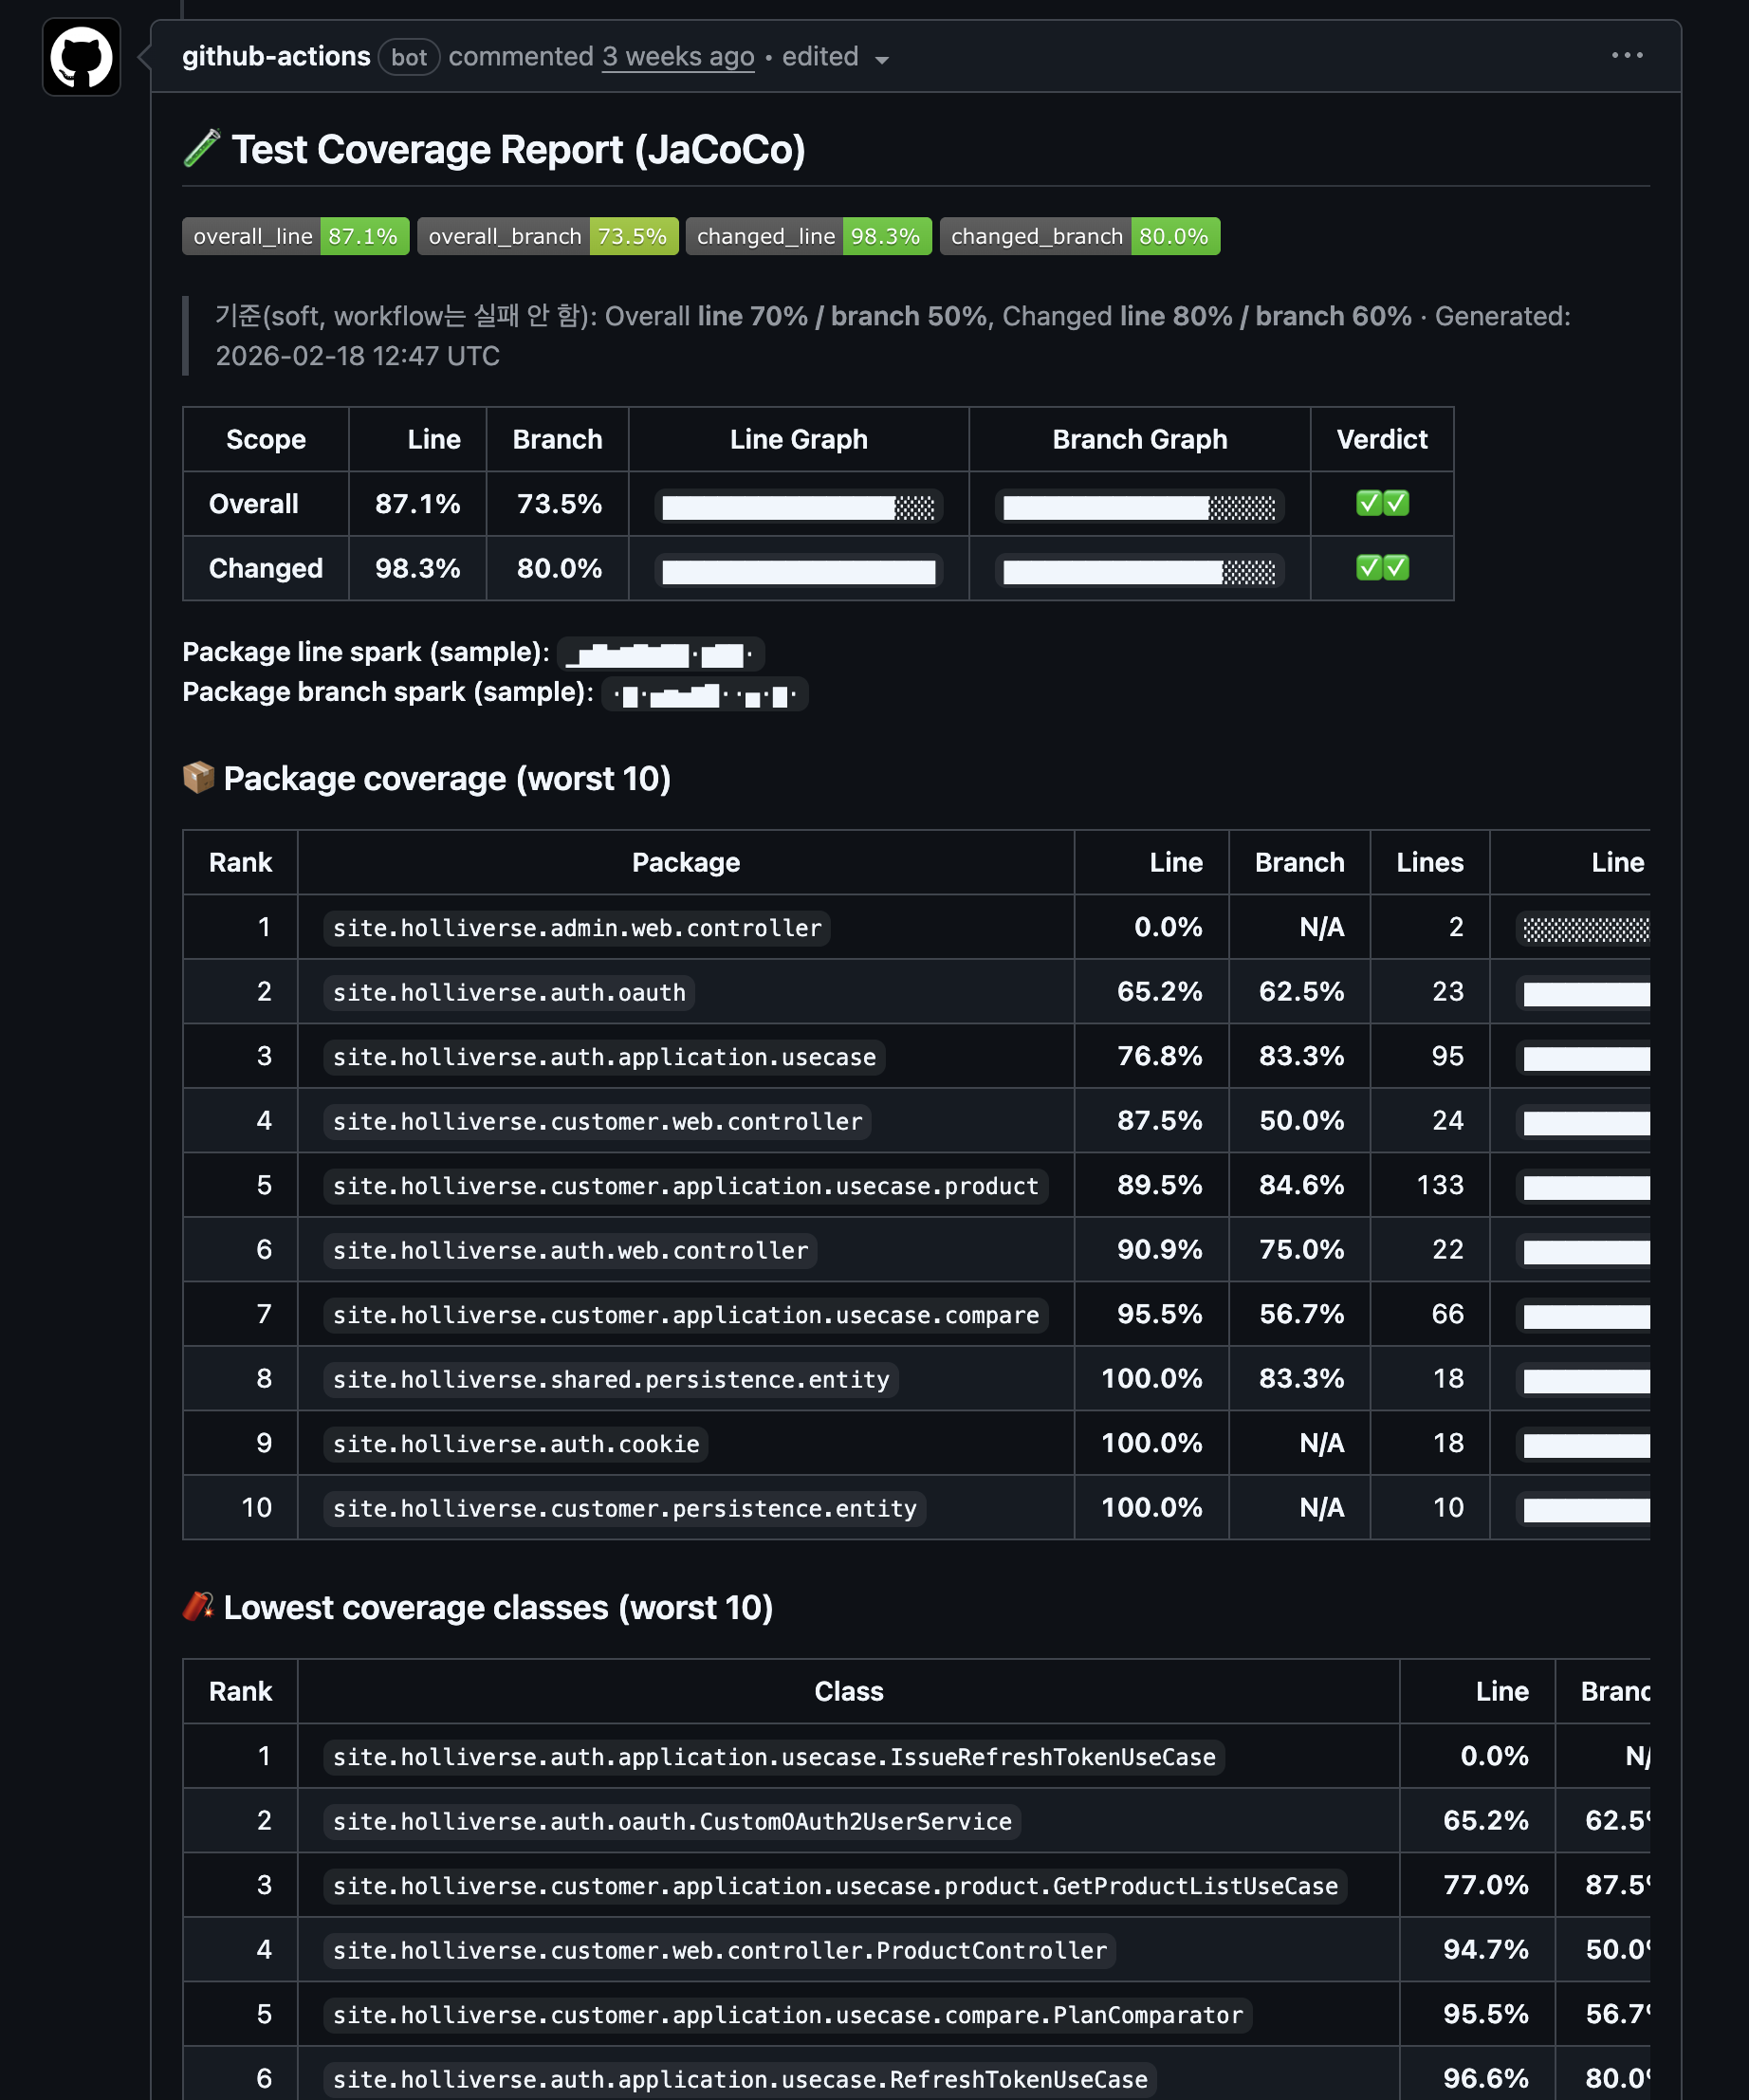Click the Package line spark sample graphic
The width and height of the screenshot is (1749, 2100).
coord(658,653)
